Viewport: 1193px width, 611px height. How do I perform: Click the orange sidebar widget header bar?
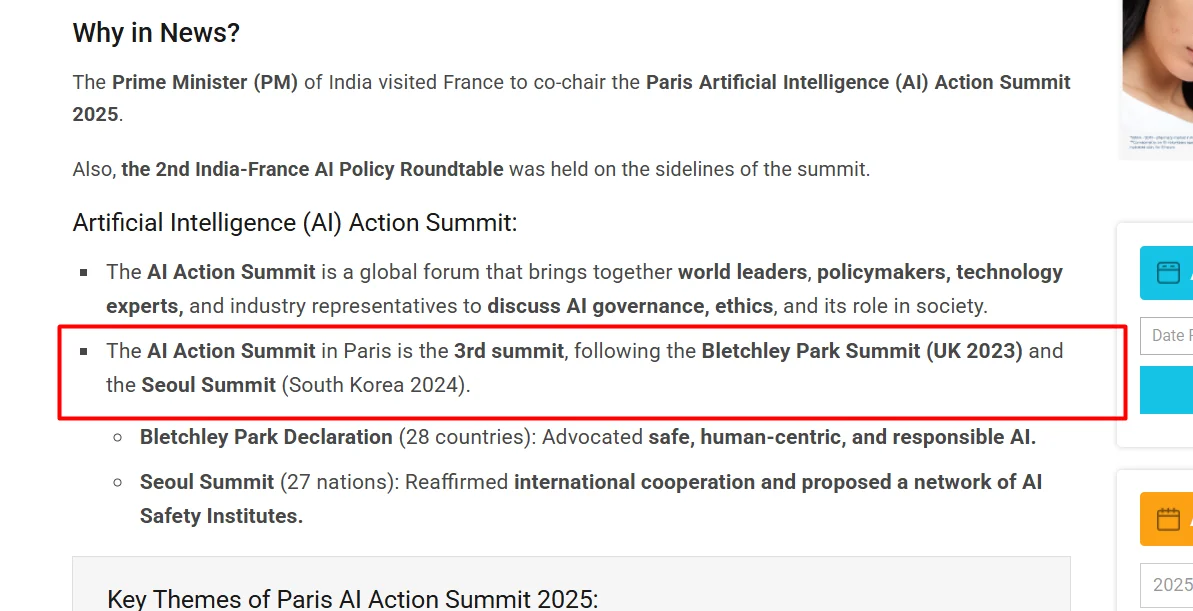pos(1166,519)
